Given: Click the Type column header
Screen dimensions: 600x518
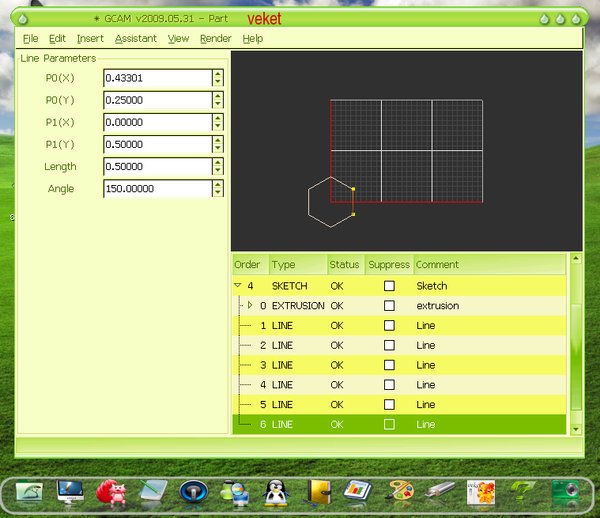Looking at the screenshot, I should (x=284, y=265).
